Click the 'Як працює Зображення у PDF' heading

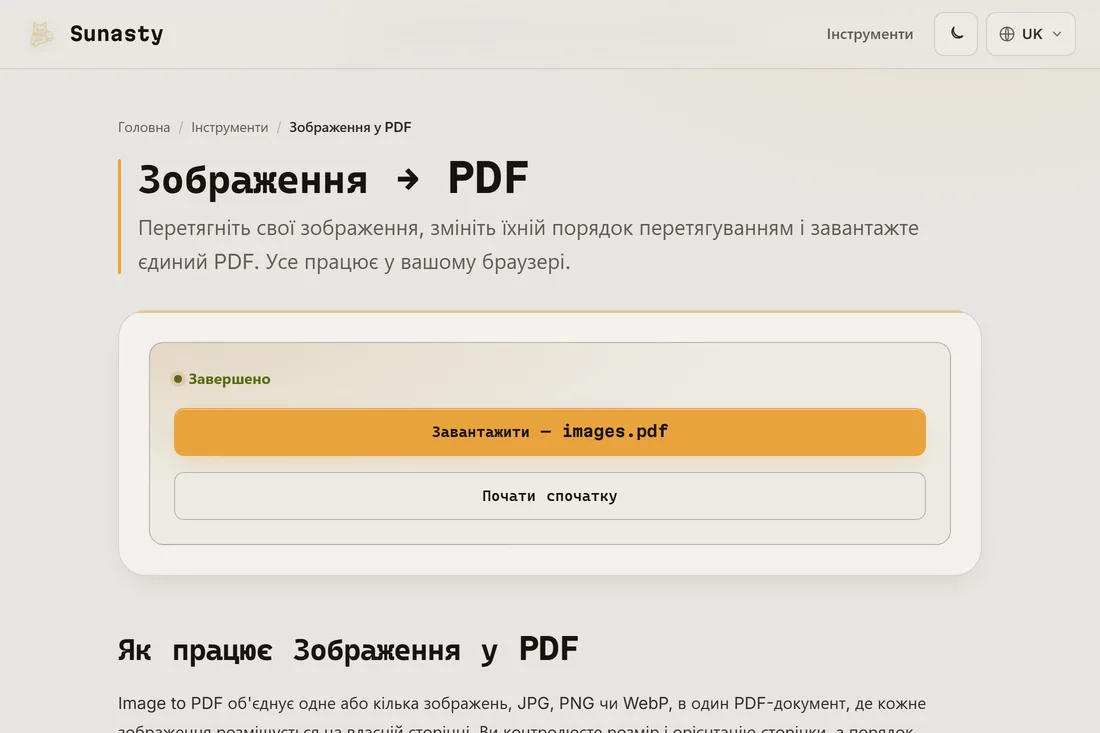pyautogui.click(x=348, y=650)
